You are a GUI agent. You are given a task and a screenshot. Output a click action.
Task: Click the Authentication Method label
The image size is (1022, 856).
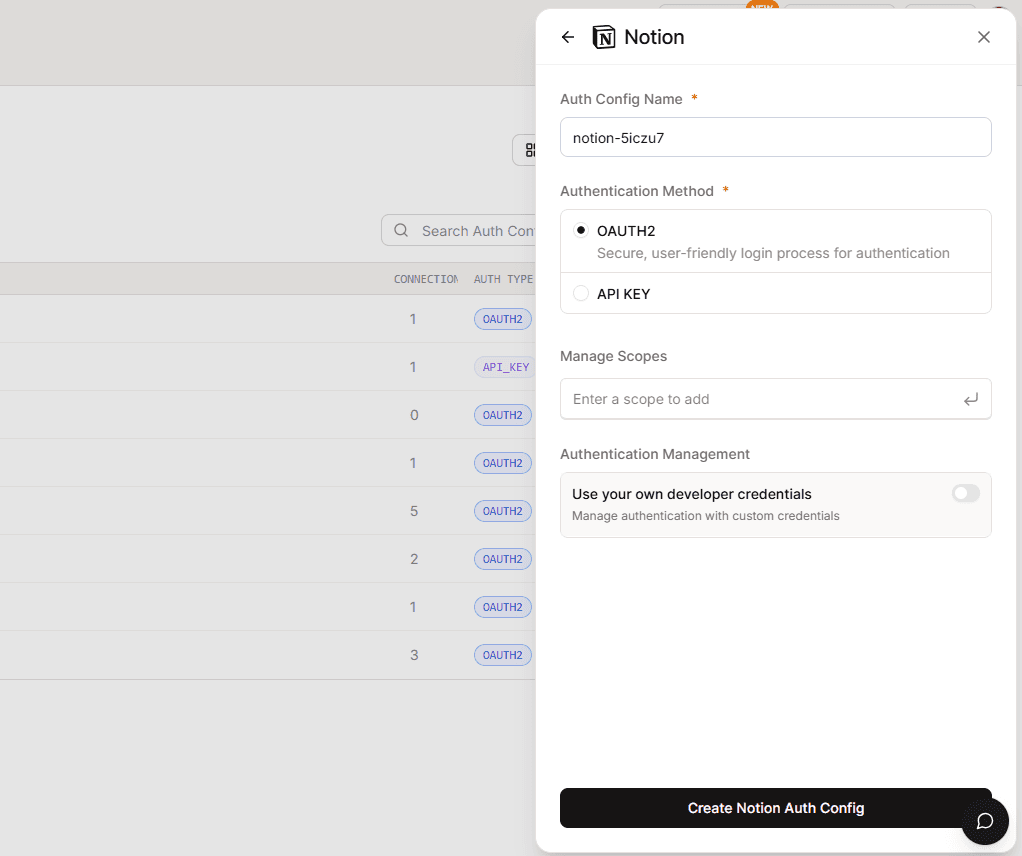click(637, 191)
